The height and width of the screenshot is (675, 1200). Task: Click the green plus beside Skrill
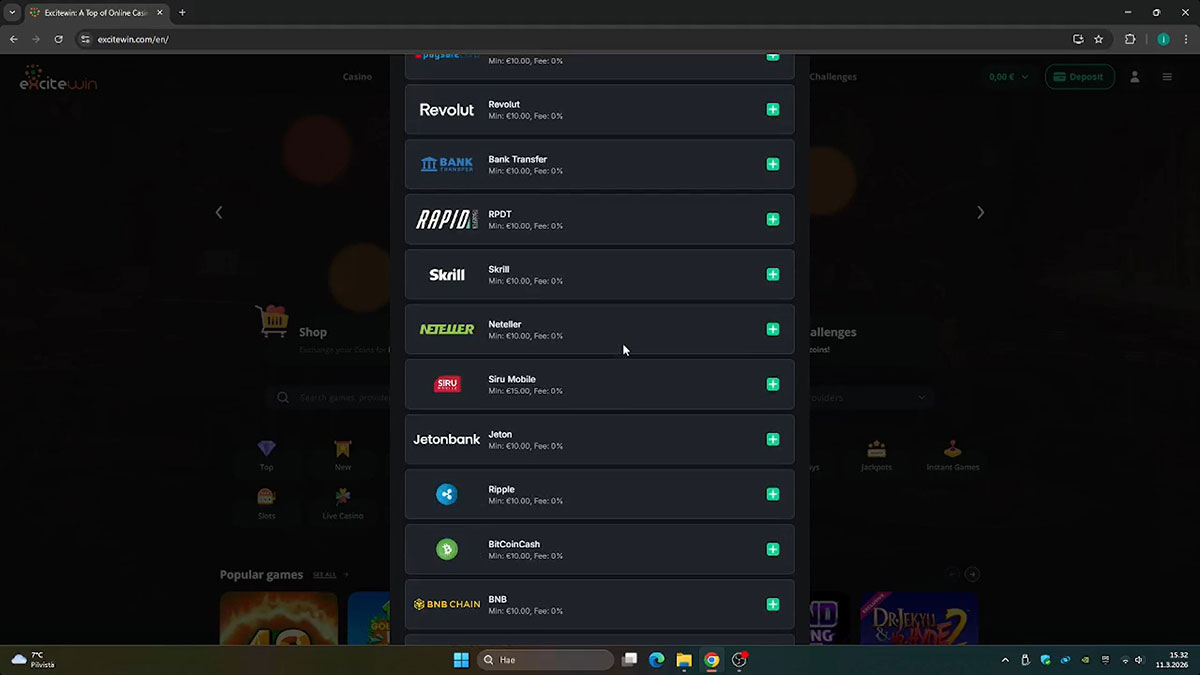pyautogui.click(x=772, y=274)
